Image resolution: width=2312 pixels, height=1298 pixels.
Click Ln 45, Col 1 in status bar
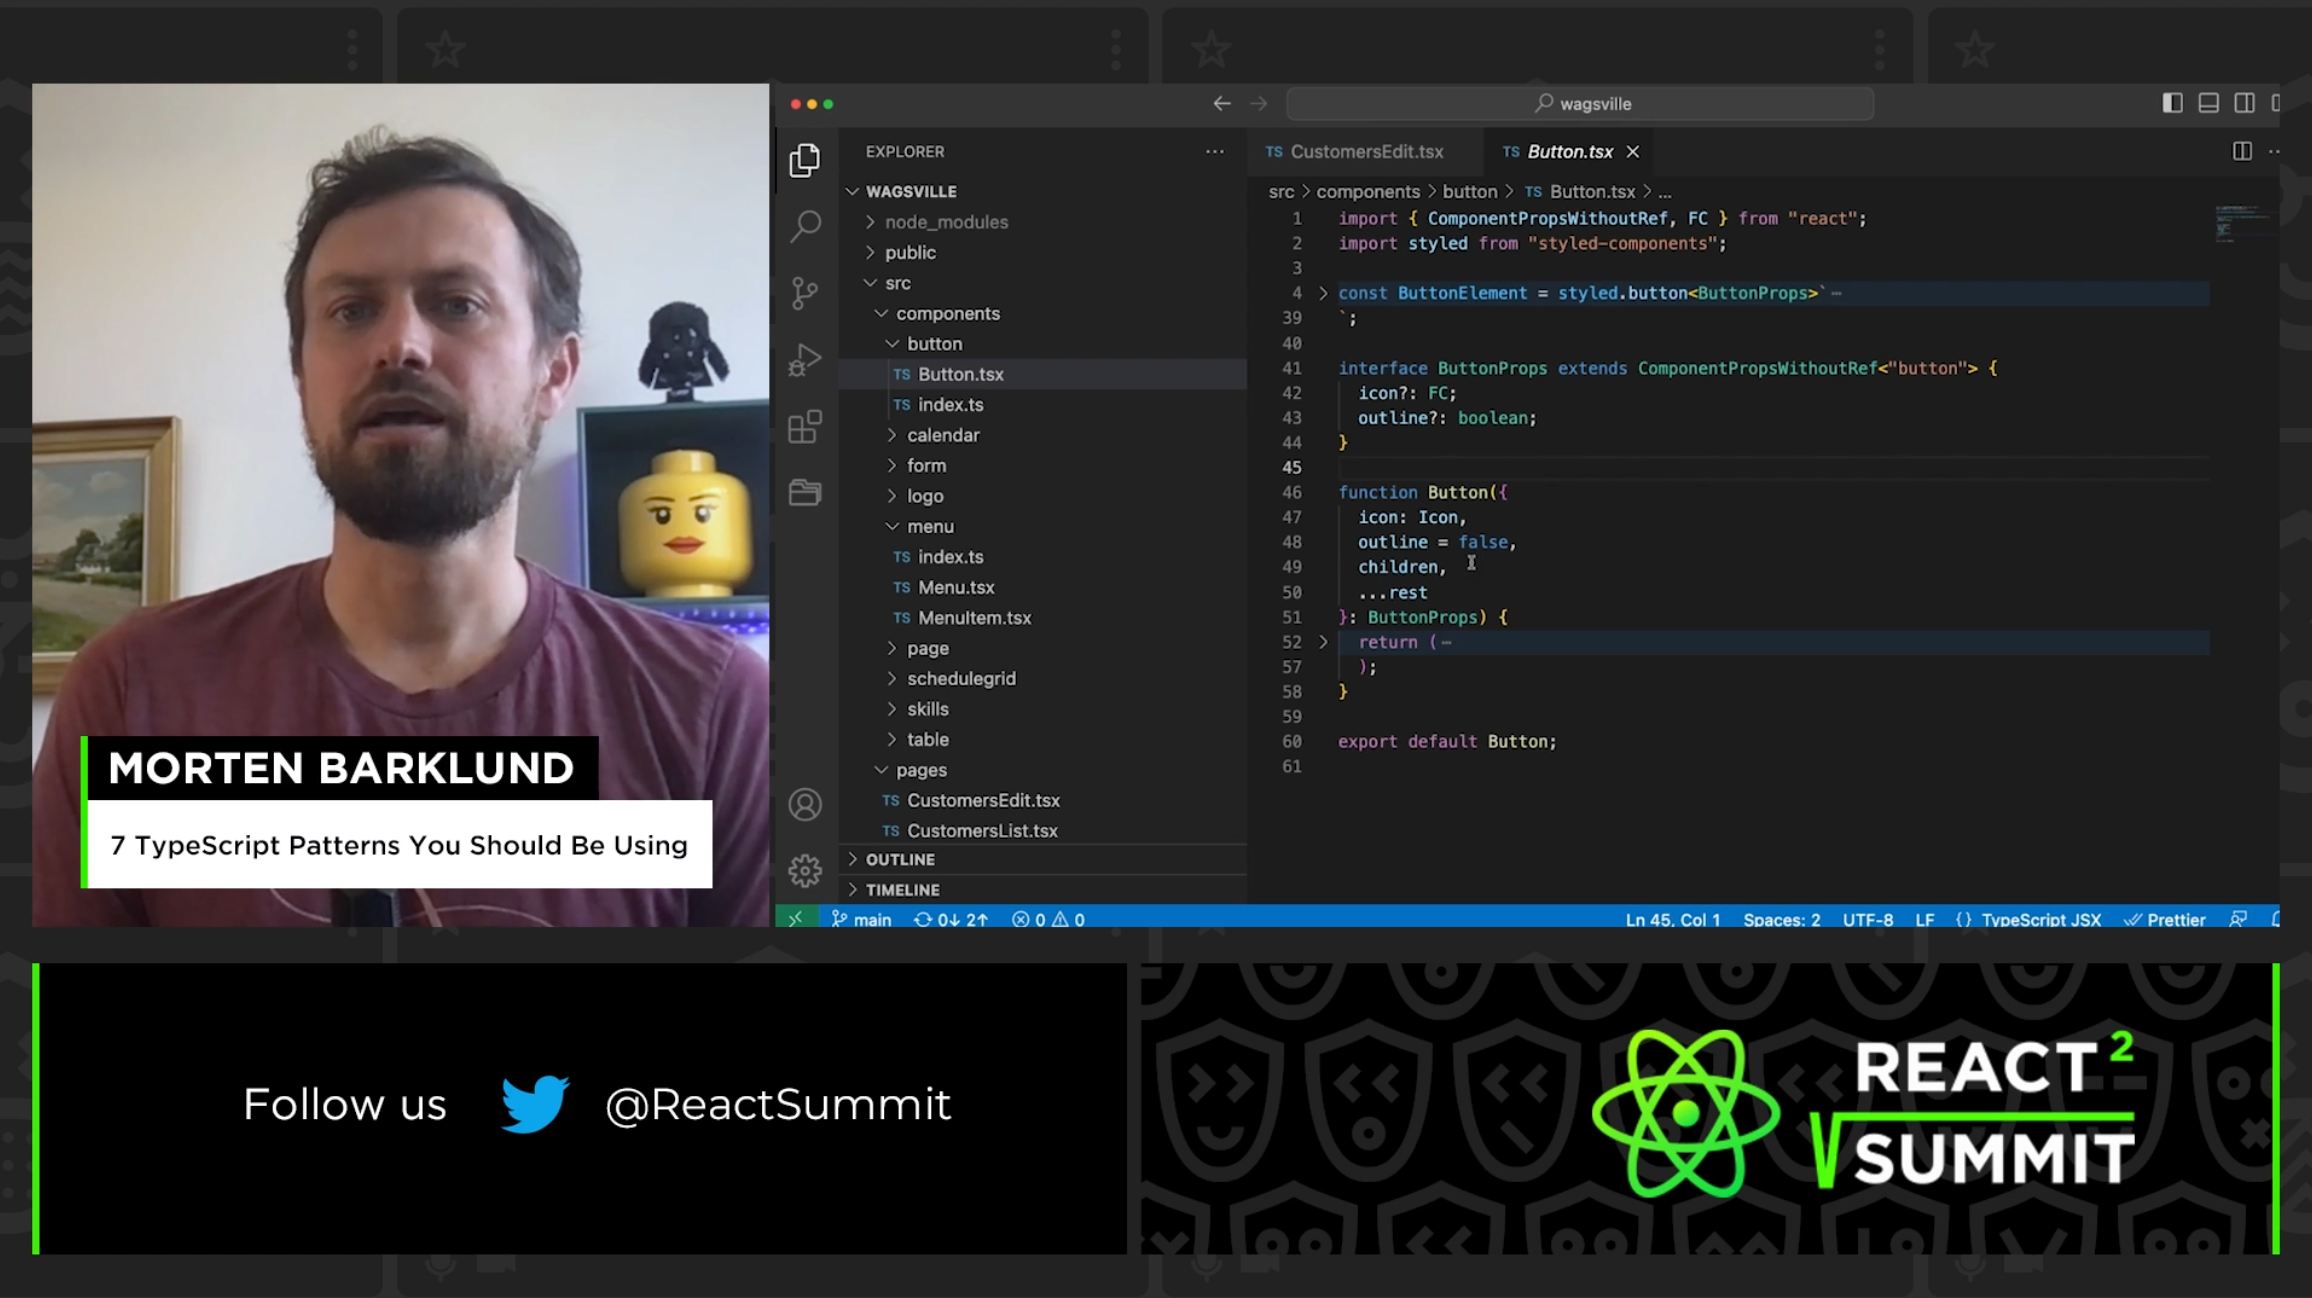pos(1673,919)
